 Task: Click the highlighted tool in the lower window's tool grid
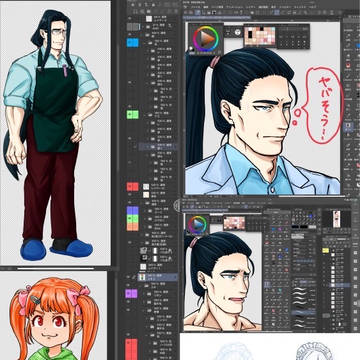tap(267, 284)
